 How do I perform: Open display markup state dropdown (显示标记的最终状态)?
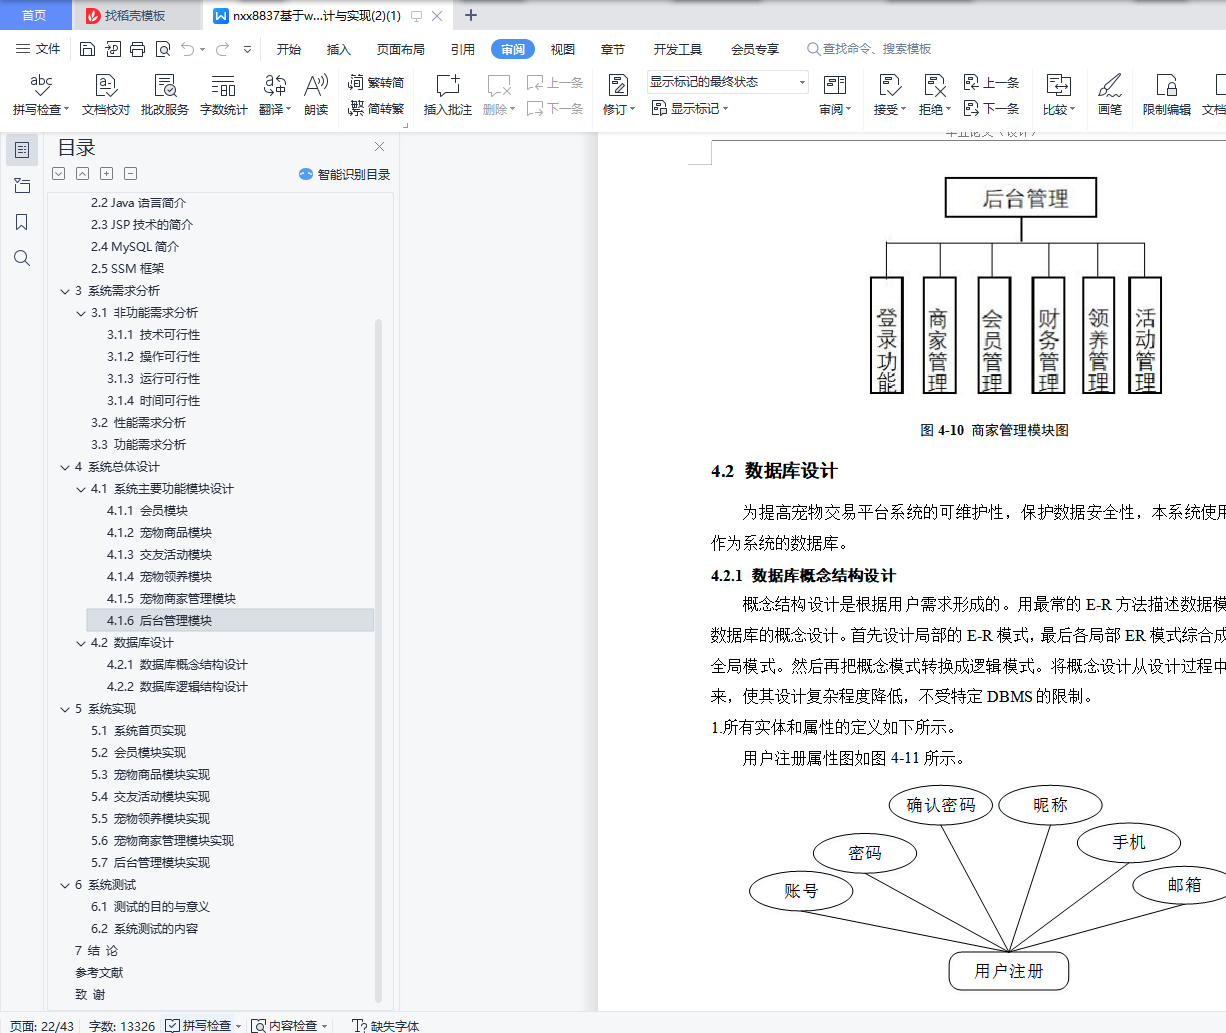pyautogui.click(x=727, y=82)
